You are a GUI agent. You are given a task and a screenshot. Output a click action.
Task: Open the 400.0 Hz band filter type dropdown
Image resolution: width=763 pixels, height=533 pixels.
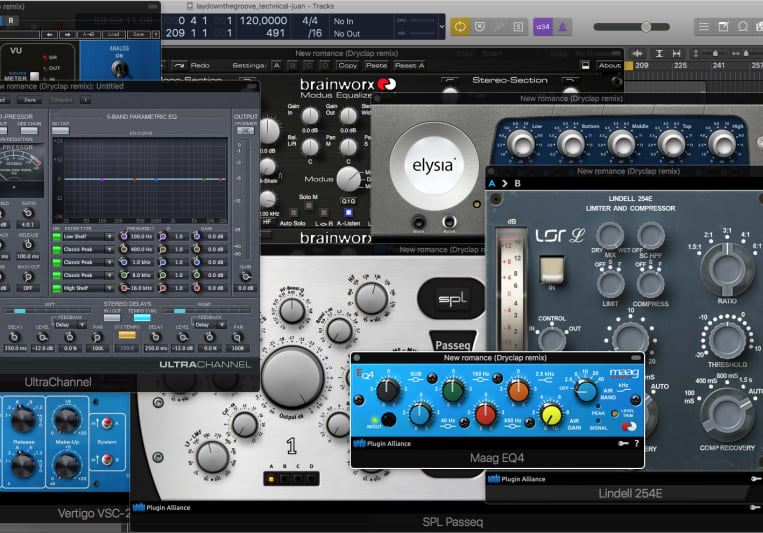coord(88,249)
